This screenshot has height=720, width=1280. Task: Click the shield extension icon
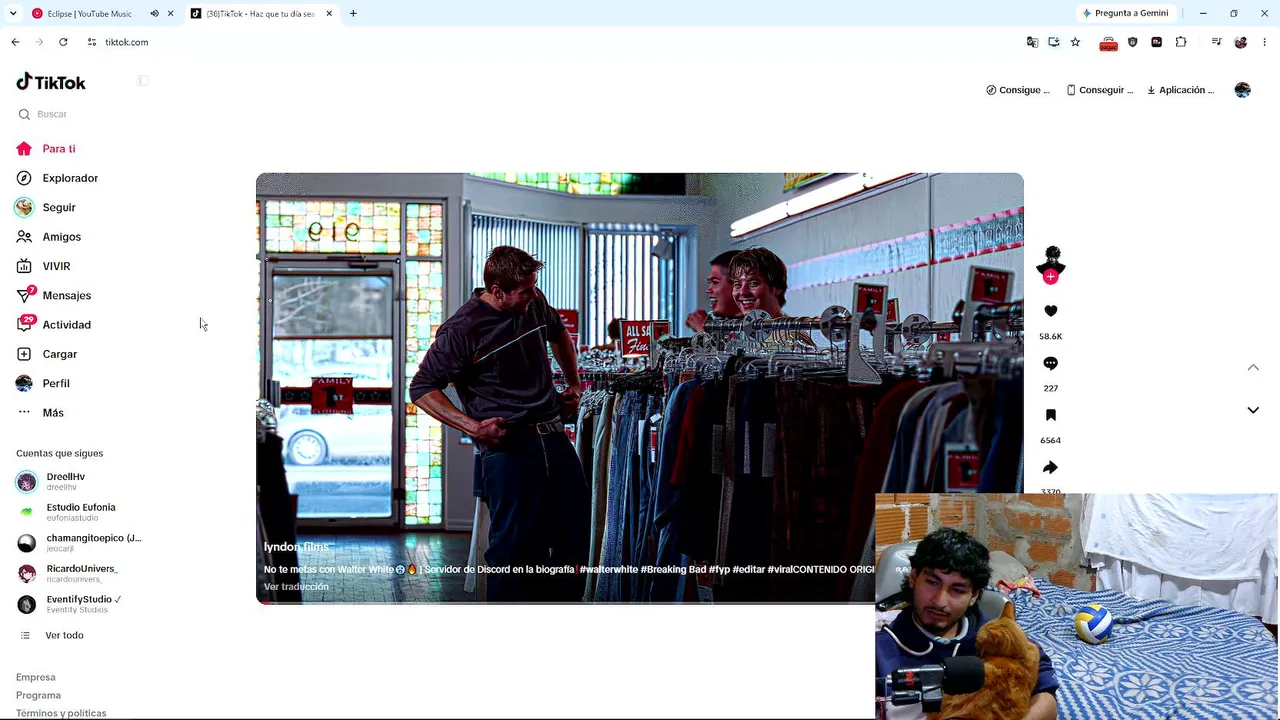point(1132,42)
